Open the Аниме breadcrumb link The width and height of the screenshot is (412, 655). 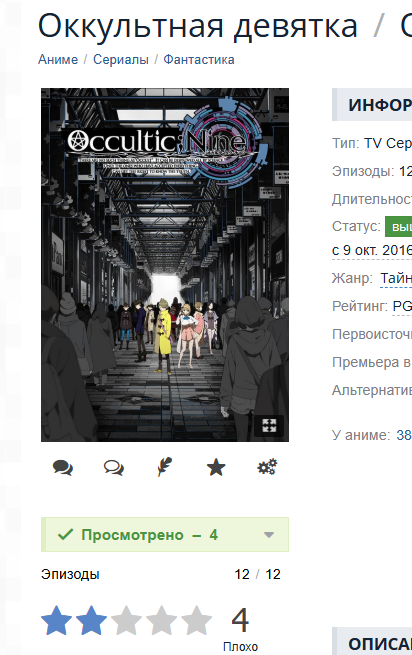[x=58, y=59]
